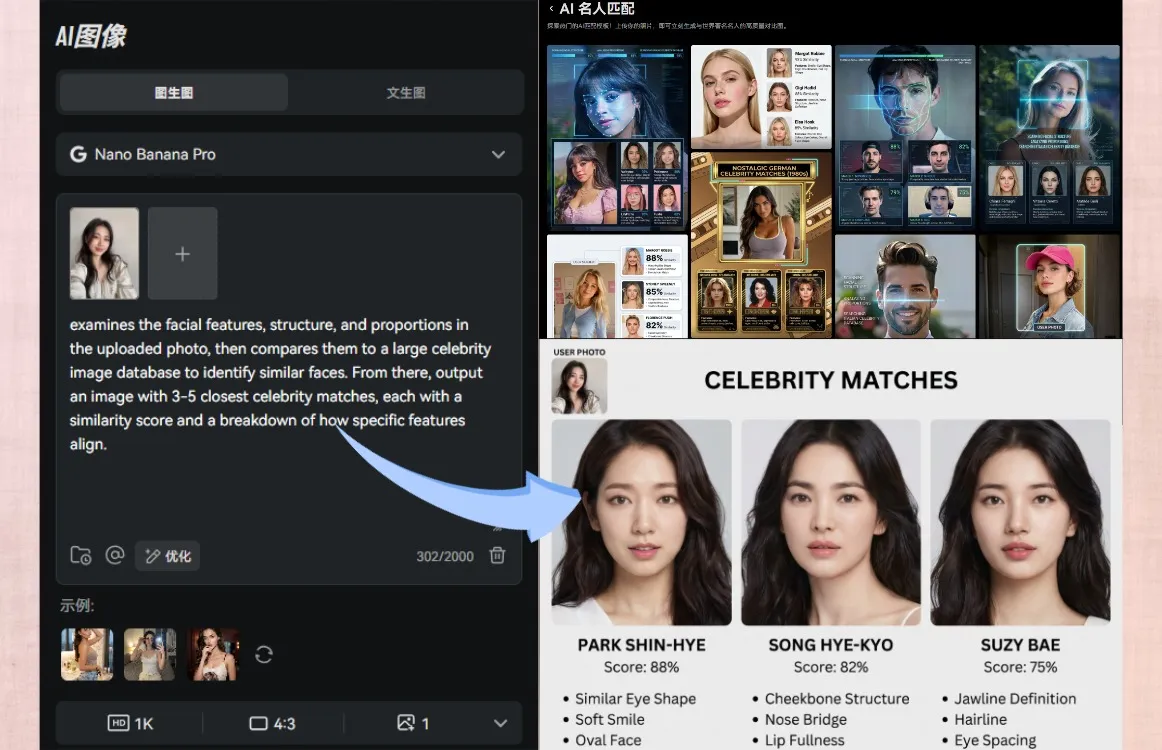Screen dimensions: 1162x750
Task: Click the Nose Bridge bullet
Action: (806, 720)
